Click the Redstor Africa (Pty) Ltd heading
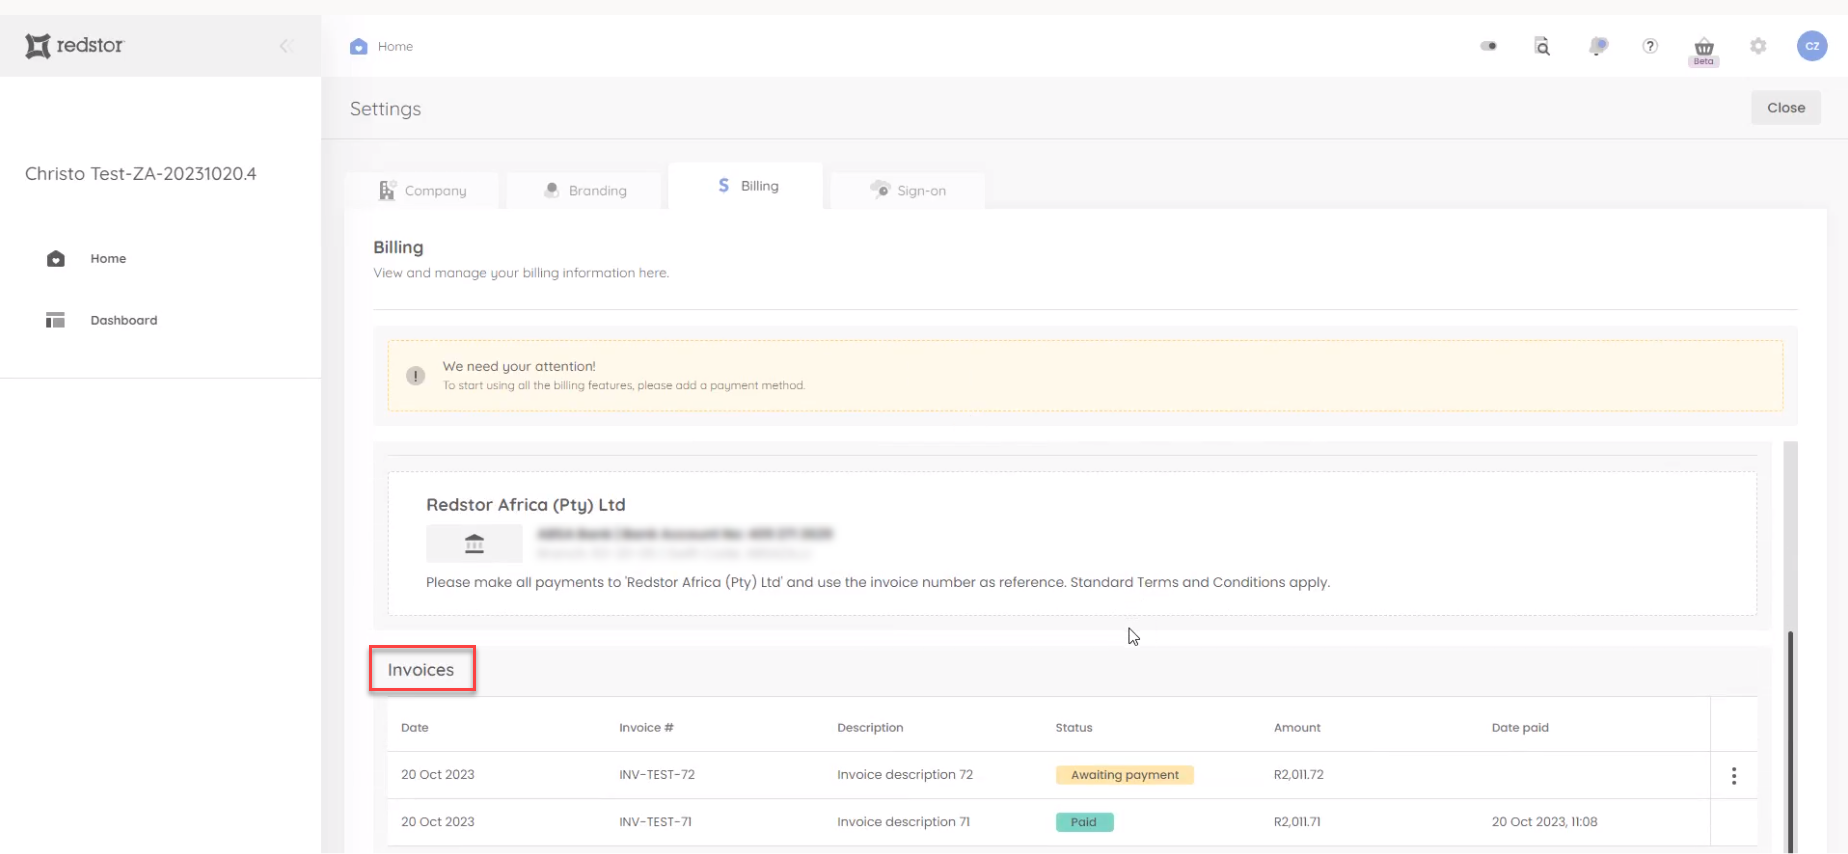Screen dimensions: 1848x854 (526, 505)
